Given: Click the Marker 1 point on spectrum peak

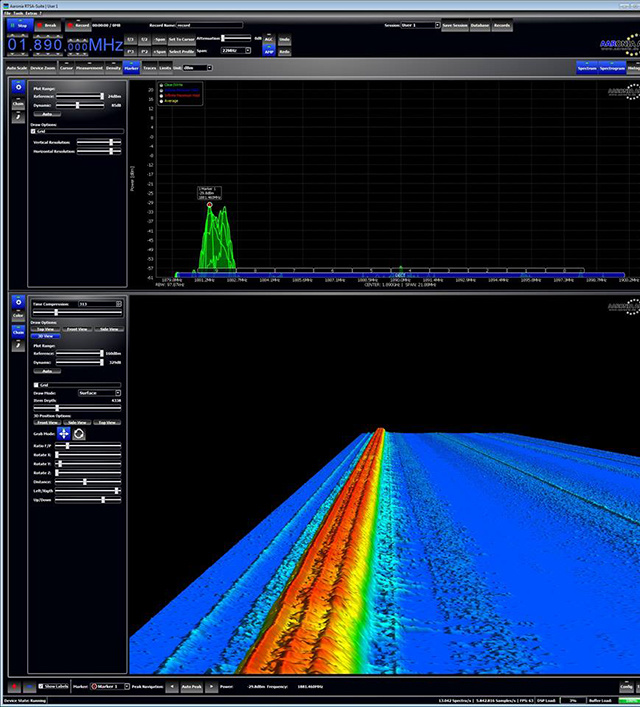Looking at the screenshot, I should point(209,205).
